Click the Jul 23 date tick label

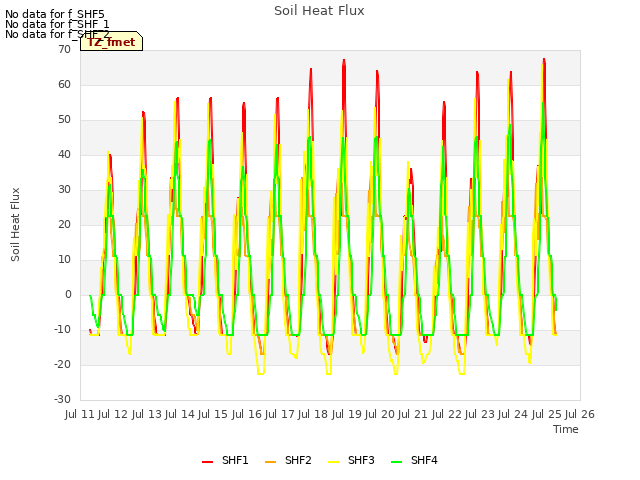[480, 414]
